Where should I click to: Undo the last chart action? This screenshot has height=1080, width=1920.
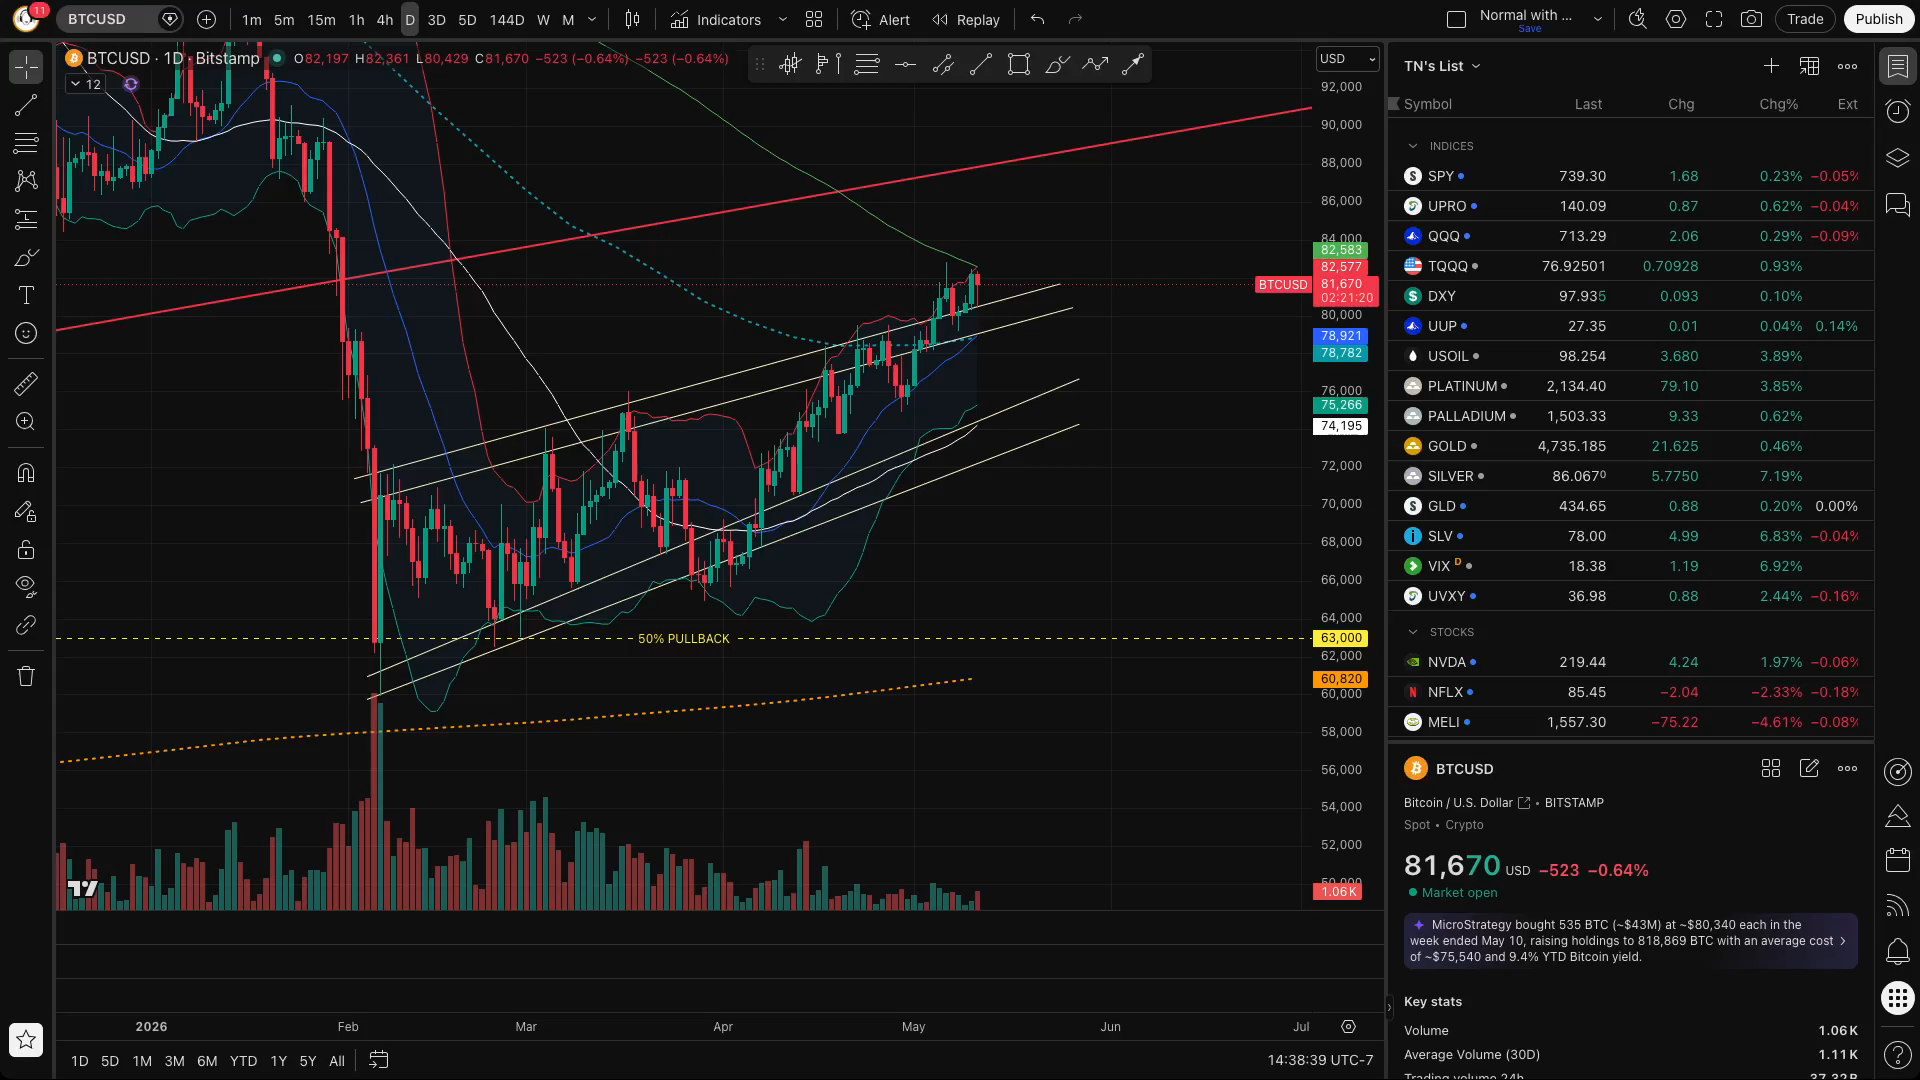click(1038, 19)
